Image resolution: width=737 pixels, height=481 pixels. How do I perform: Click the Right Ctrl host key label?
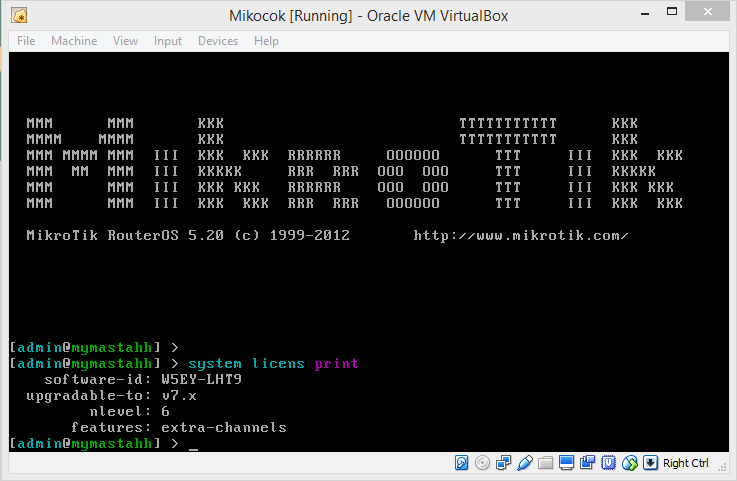686,463
